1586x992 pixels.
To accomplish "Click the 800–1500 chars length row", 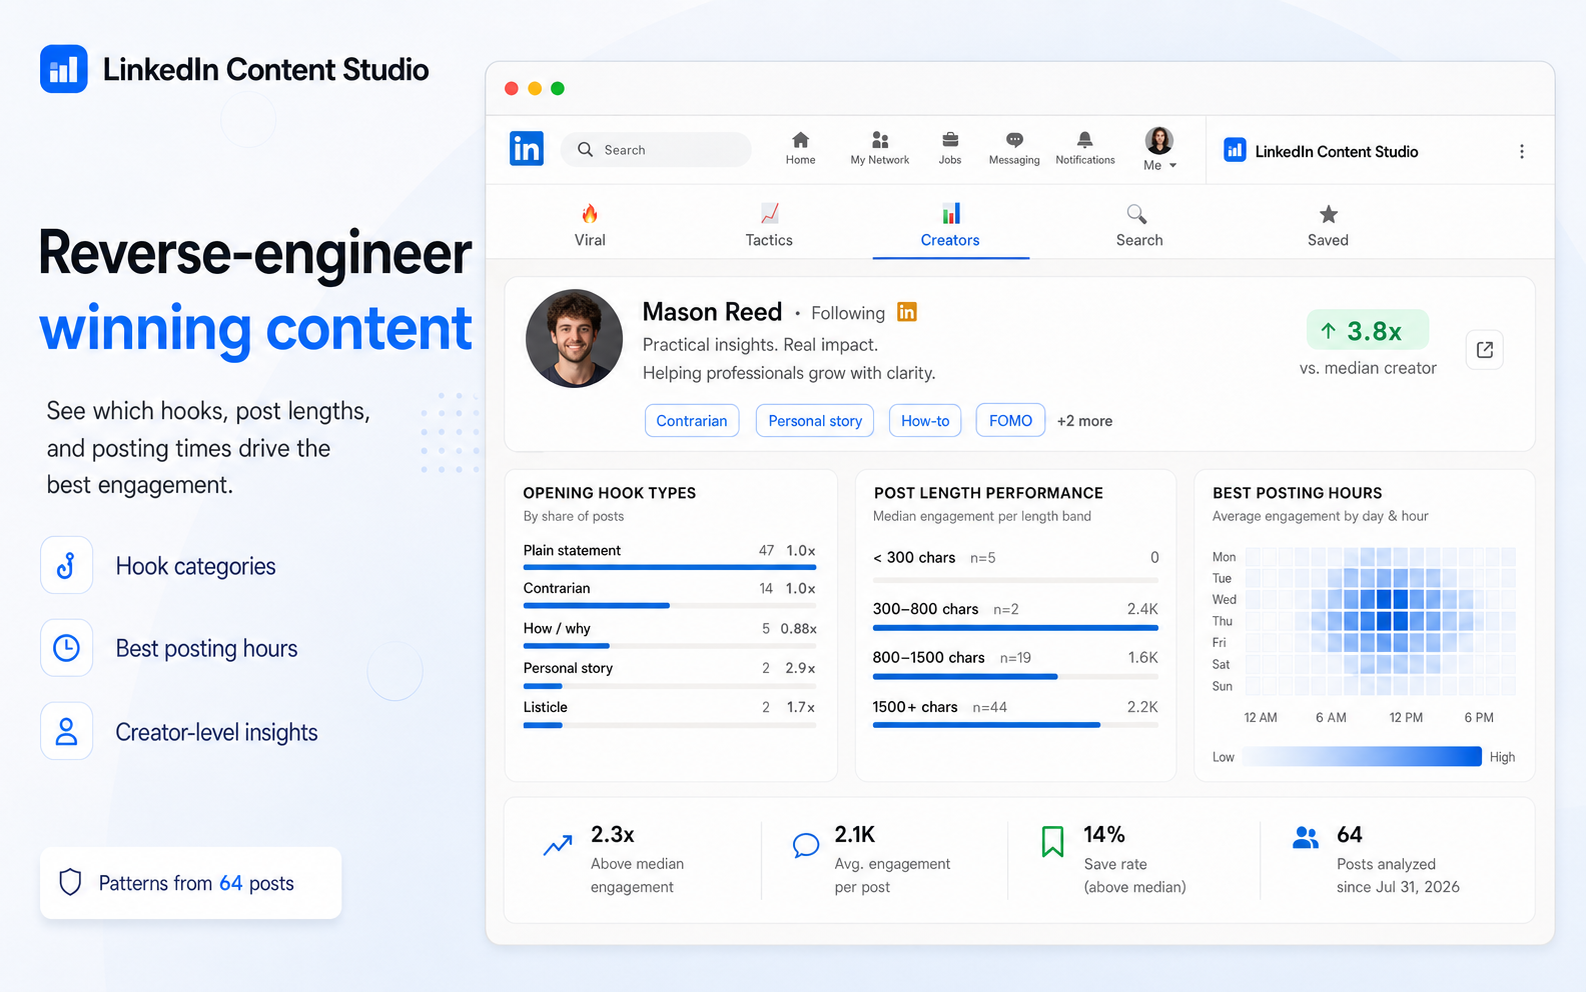I will (1015, 664).
